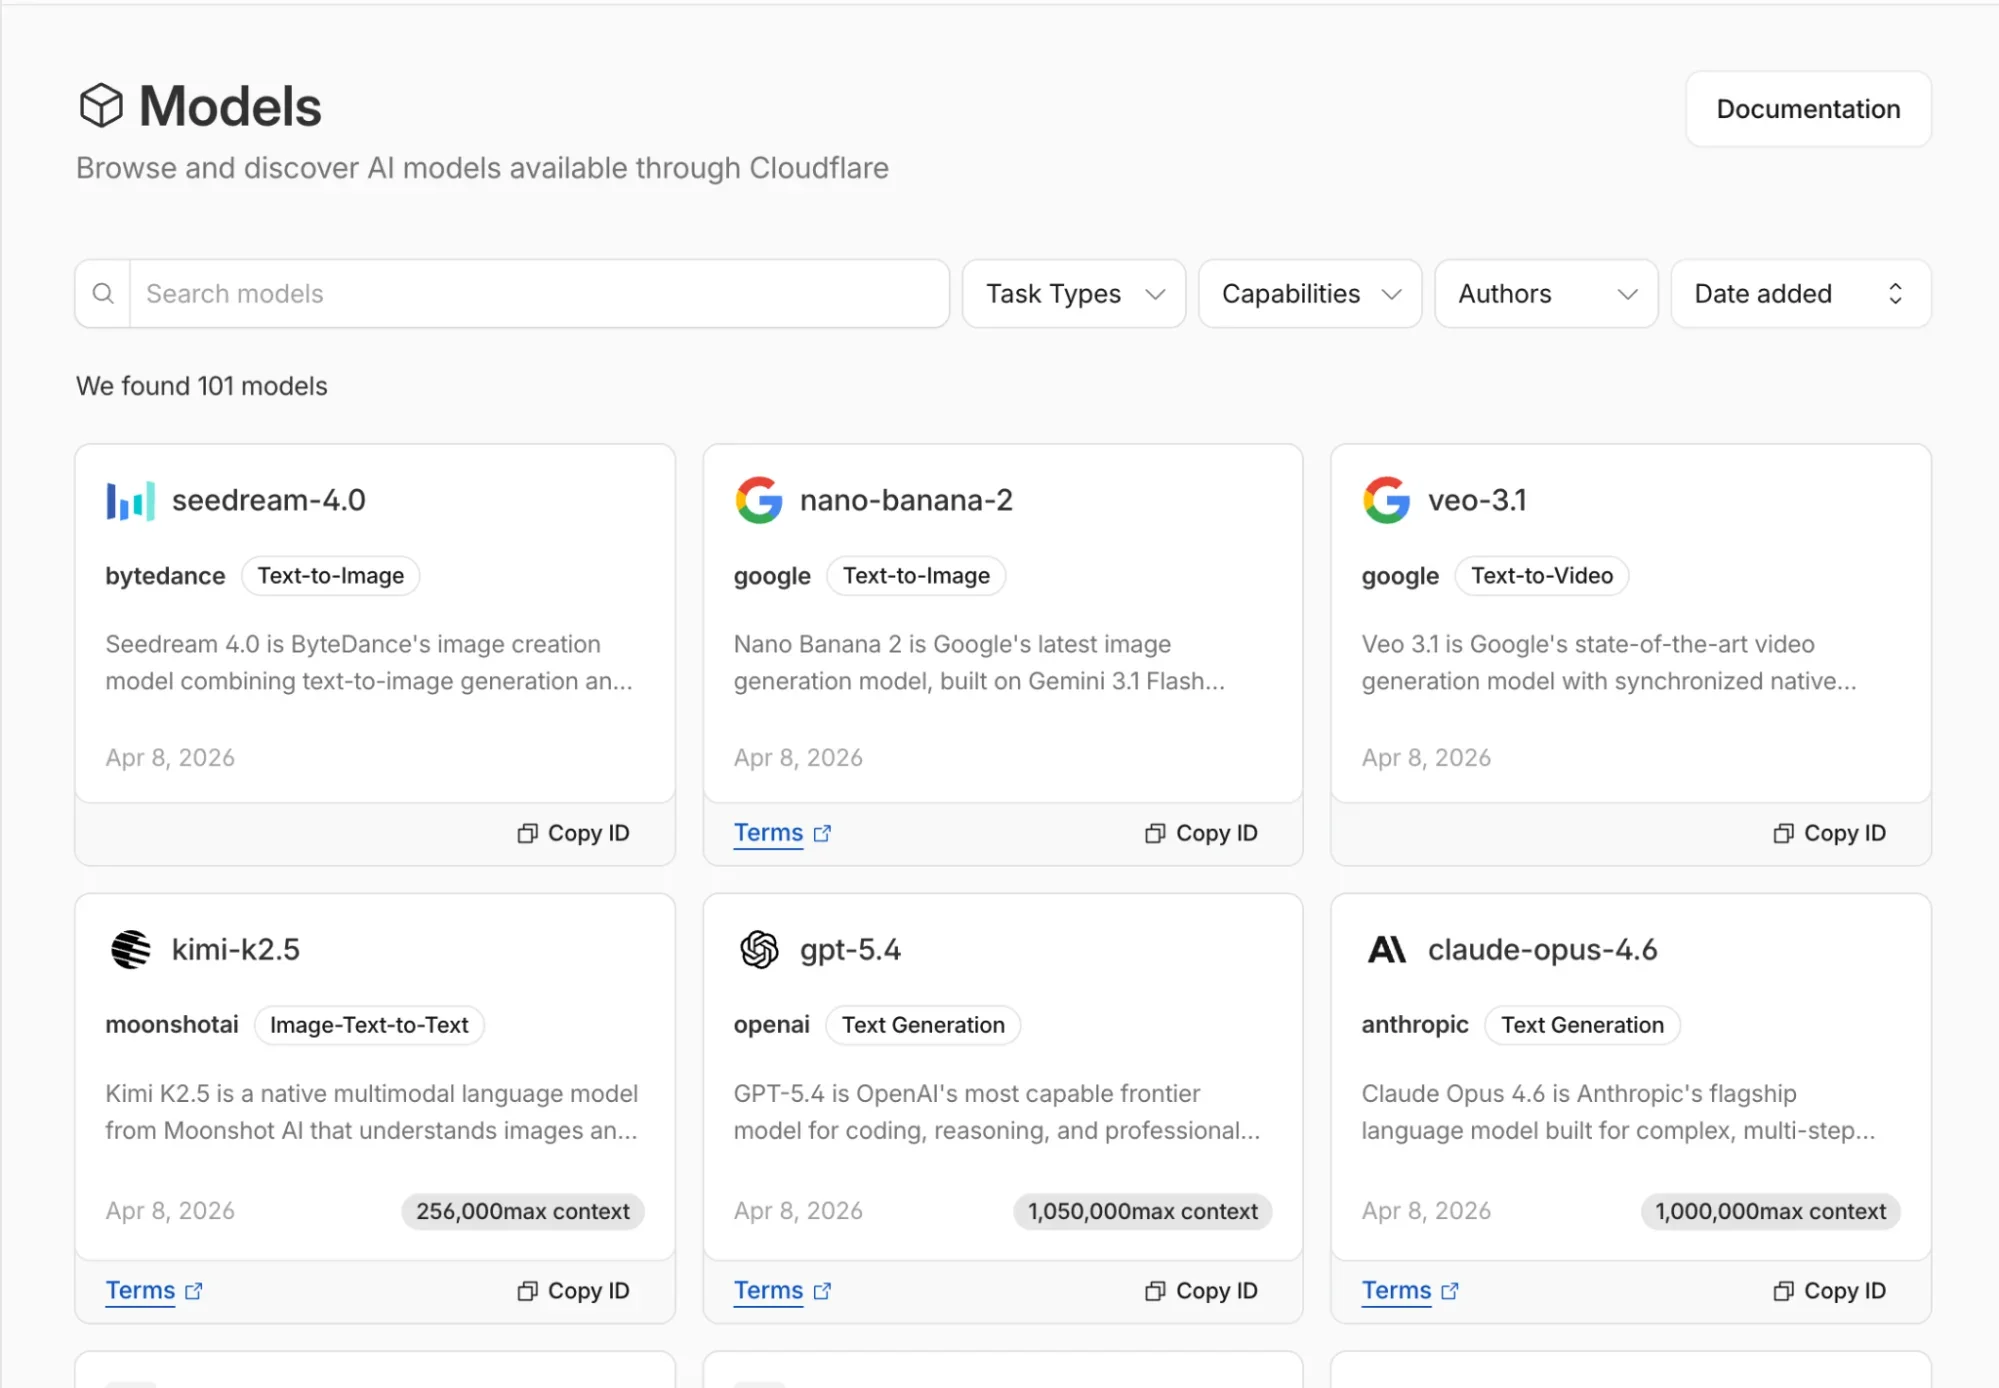Expand the Authors filter dropdown
The image size is (1999, 1388).
tap(1545, 293)
